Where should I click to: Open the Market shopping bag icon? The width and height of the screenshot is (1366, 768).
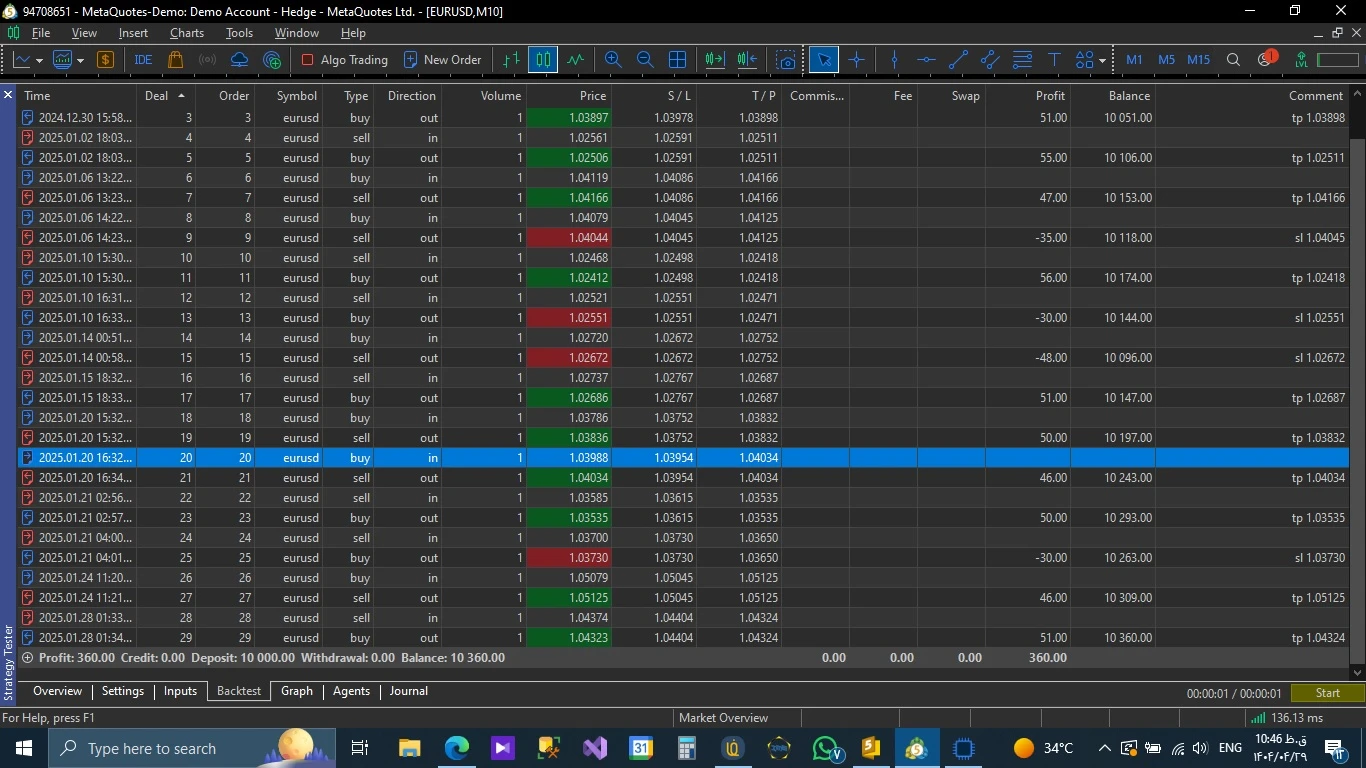click(x=176, y=60)
